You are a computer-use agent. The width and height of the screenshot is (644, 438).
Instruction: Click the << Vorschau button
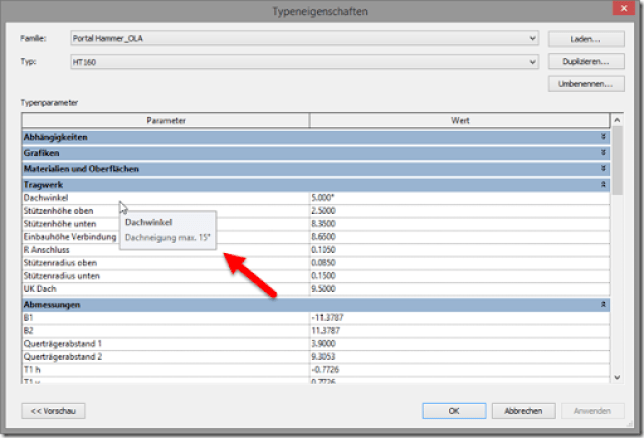pyautogui.click(x=53, y=411)
